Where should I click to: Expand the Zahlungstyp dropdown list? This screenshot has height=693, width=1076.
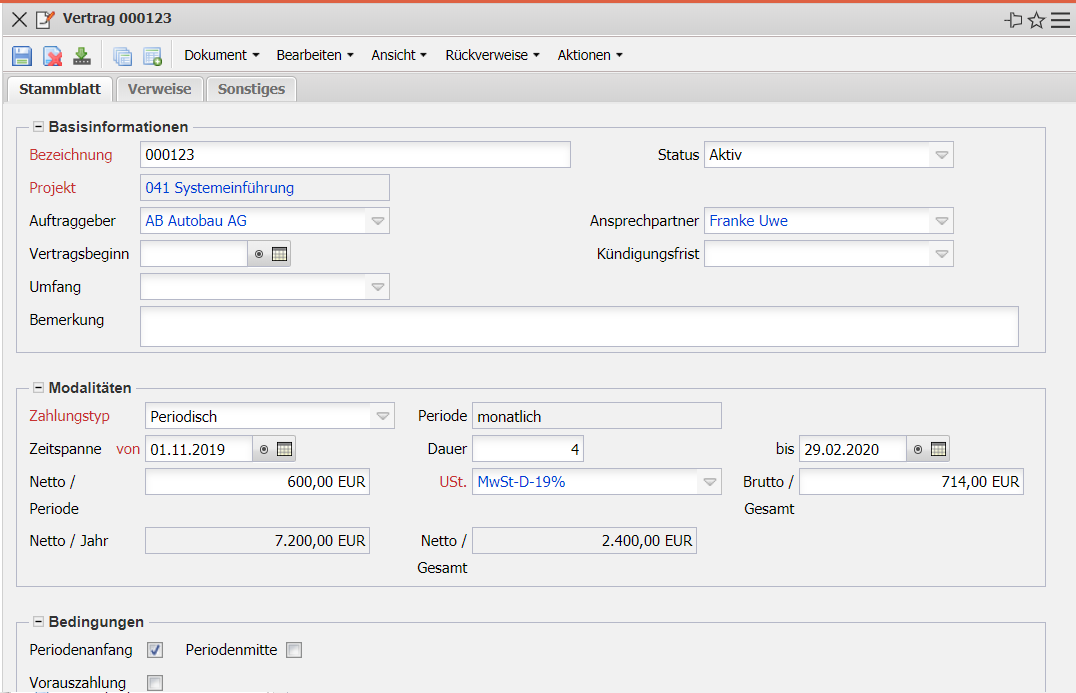[380, 416]
